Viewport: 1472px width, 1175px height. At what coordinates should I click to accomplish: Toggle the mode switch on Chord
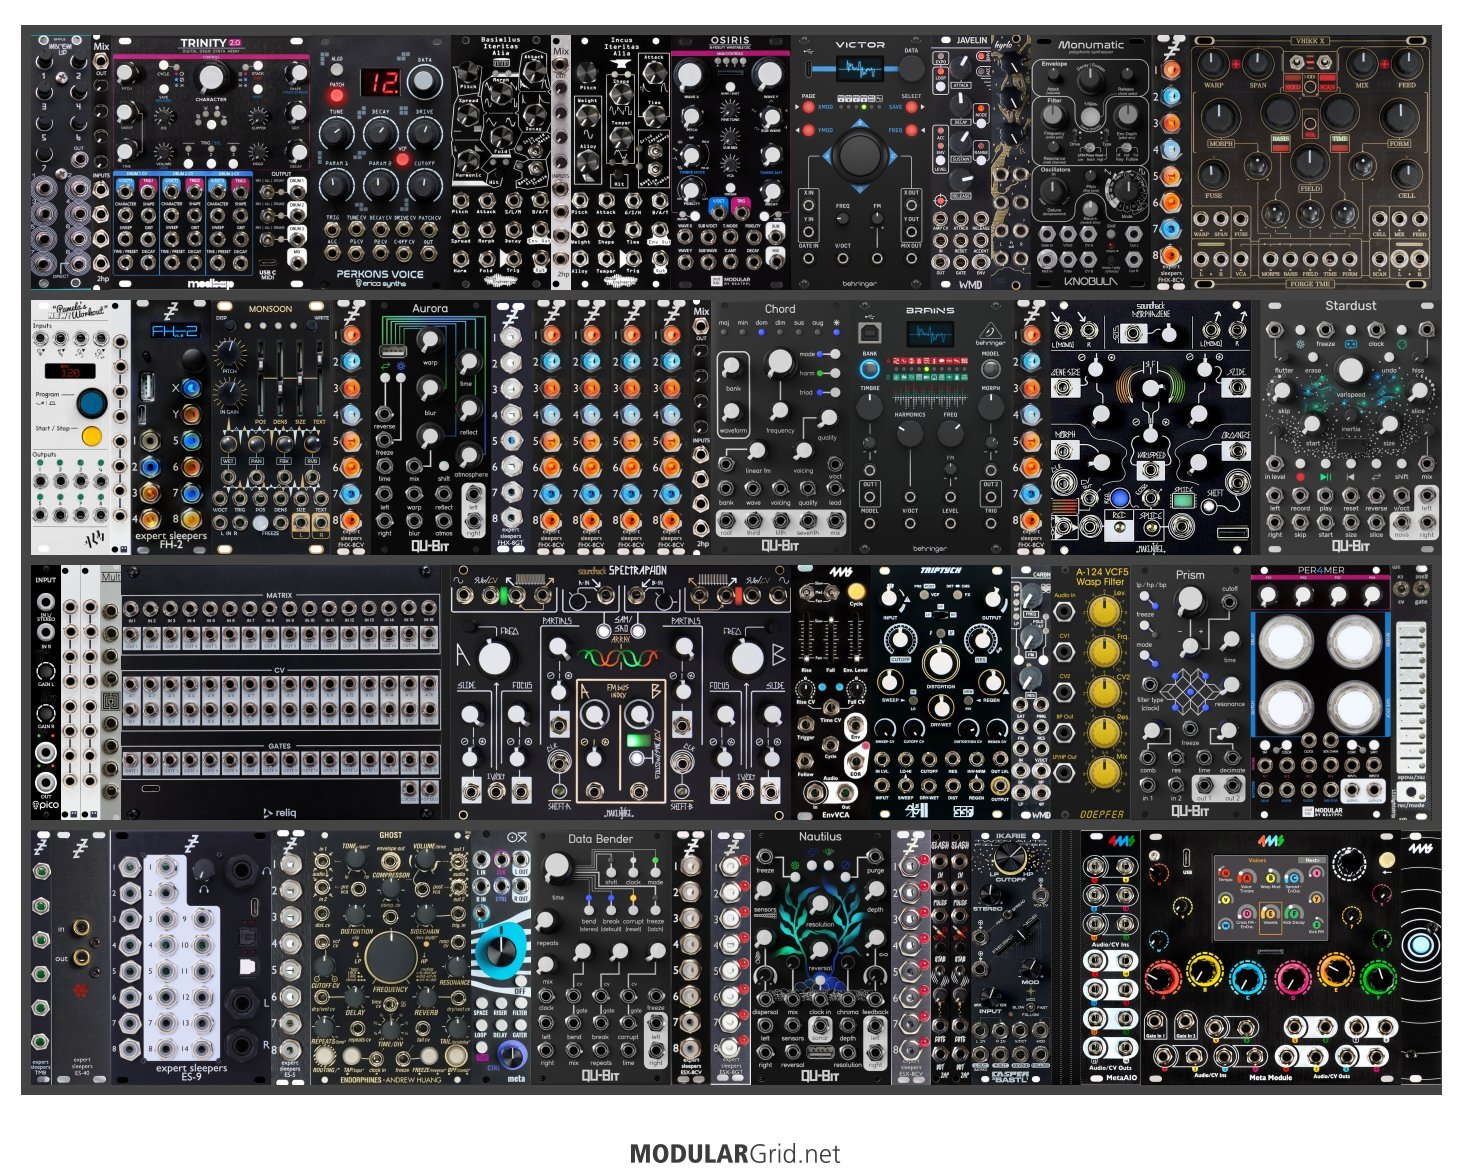coord(833,354)
